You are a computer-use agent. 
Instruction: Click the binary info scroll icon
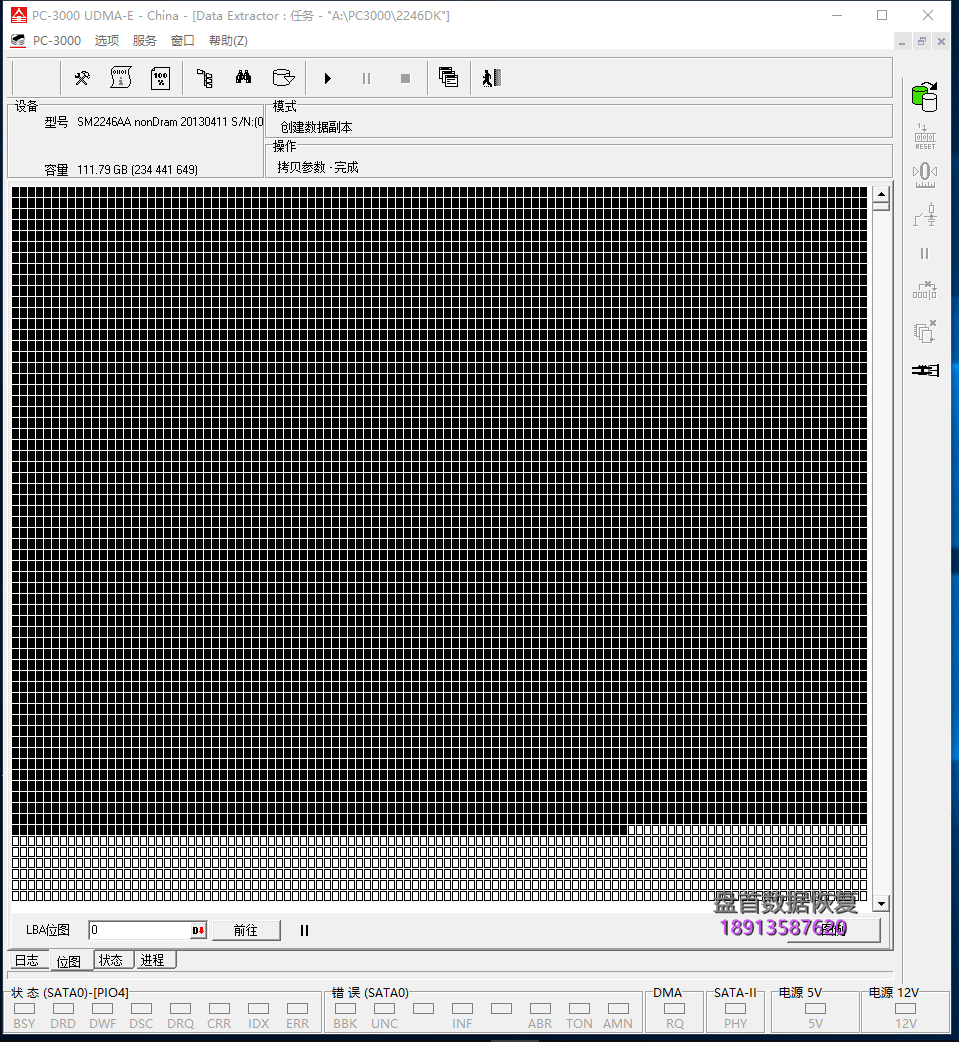tap(120, 78)
